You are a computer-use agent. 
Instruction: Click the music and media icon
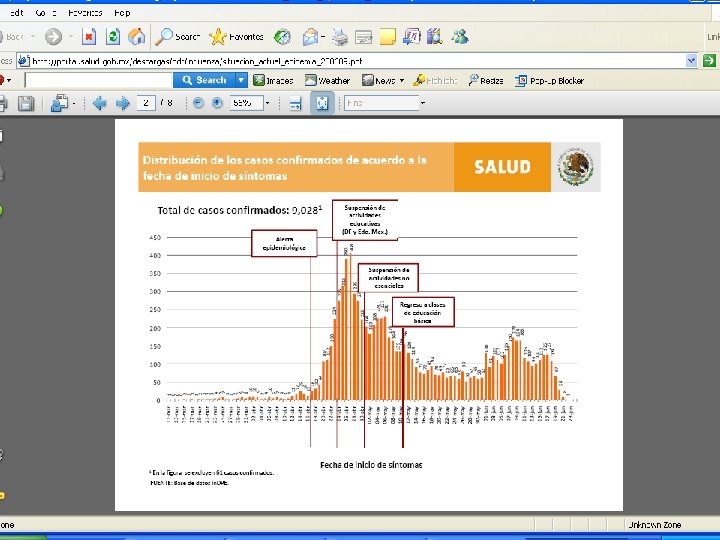pos(411,37)
